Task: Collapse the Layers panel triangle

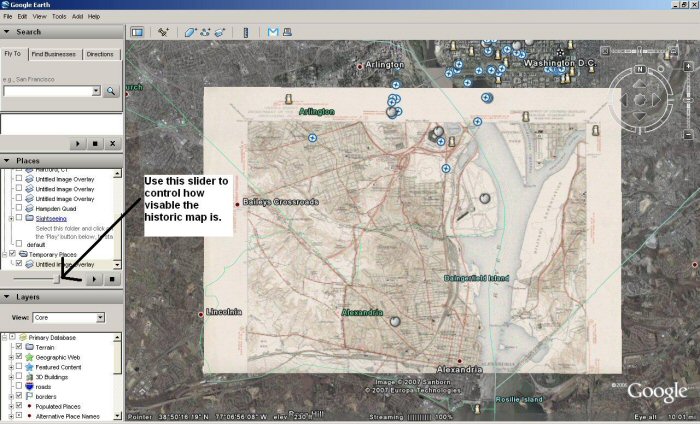Action: click(7, 297)
